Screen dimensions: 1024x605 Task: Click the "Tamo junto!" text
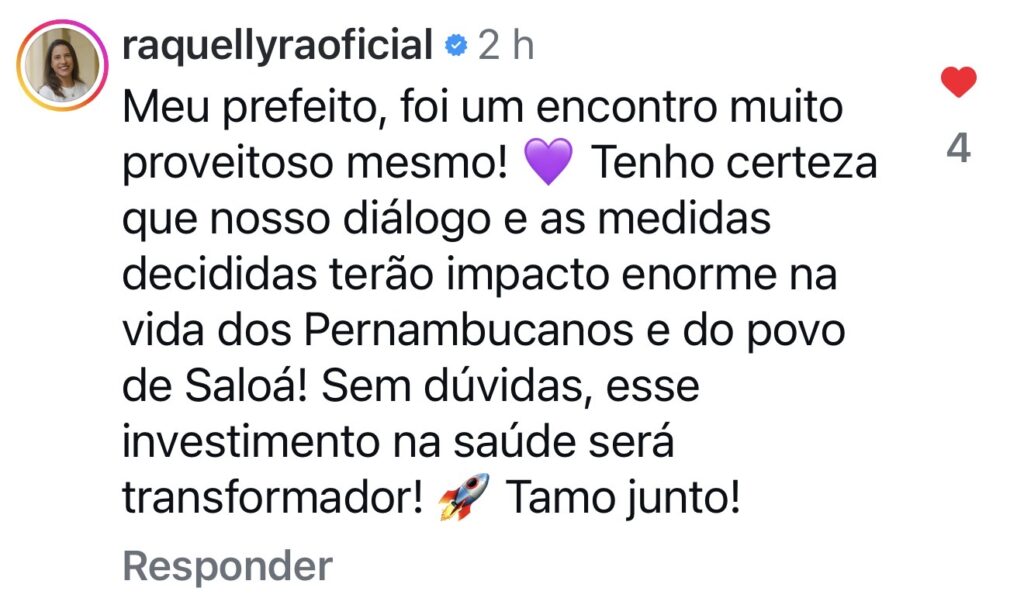click(623, 498)
